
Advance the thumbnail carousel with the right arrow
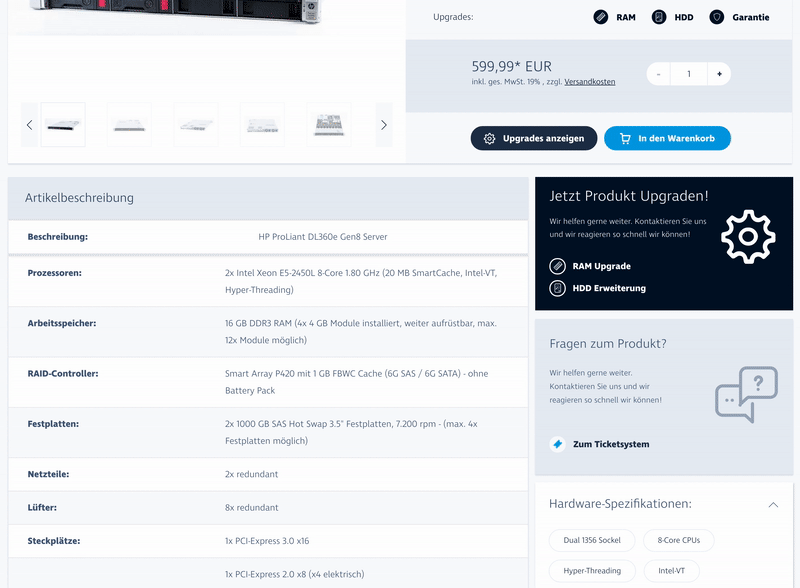coord(383,123)
